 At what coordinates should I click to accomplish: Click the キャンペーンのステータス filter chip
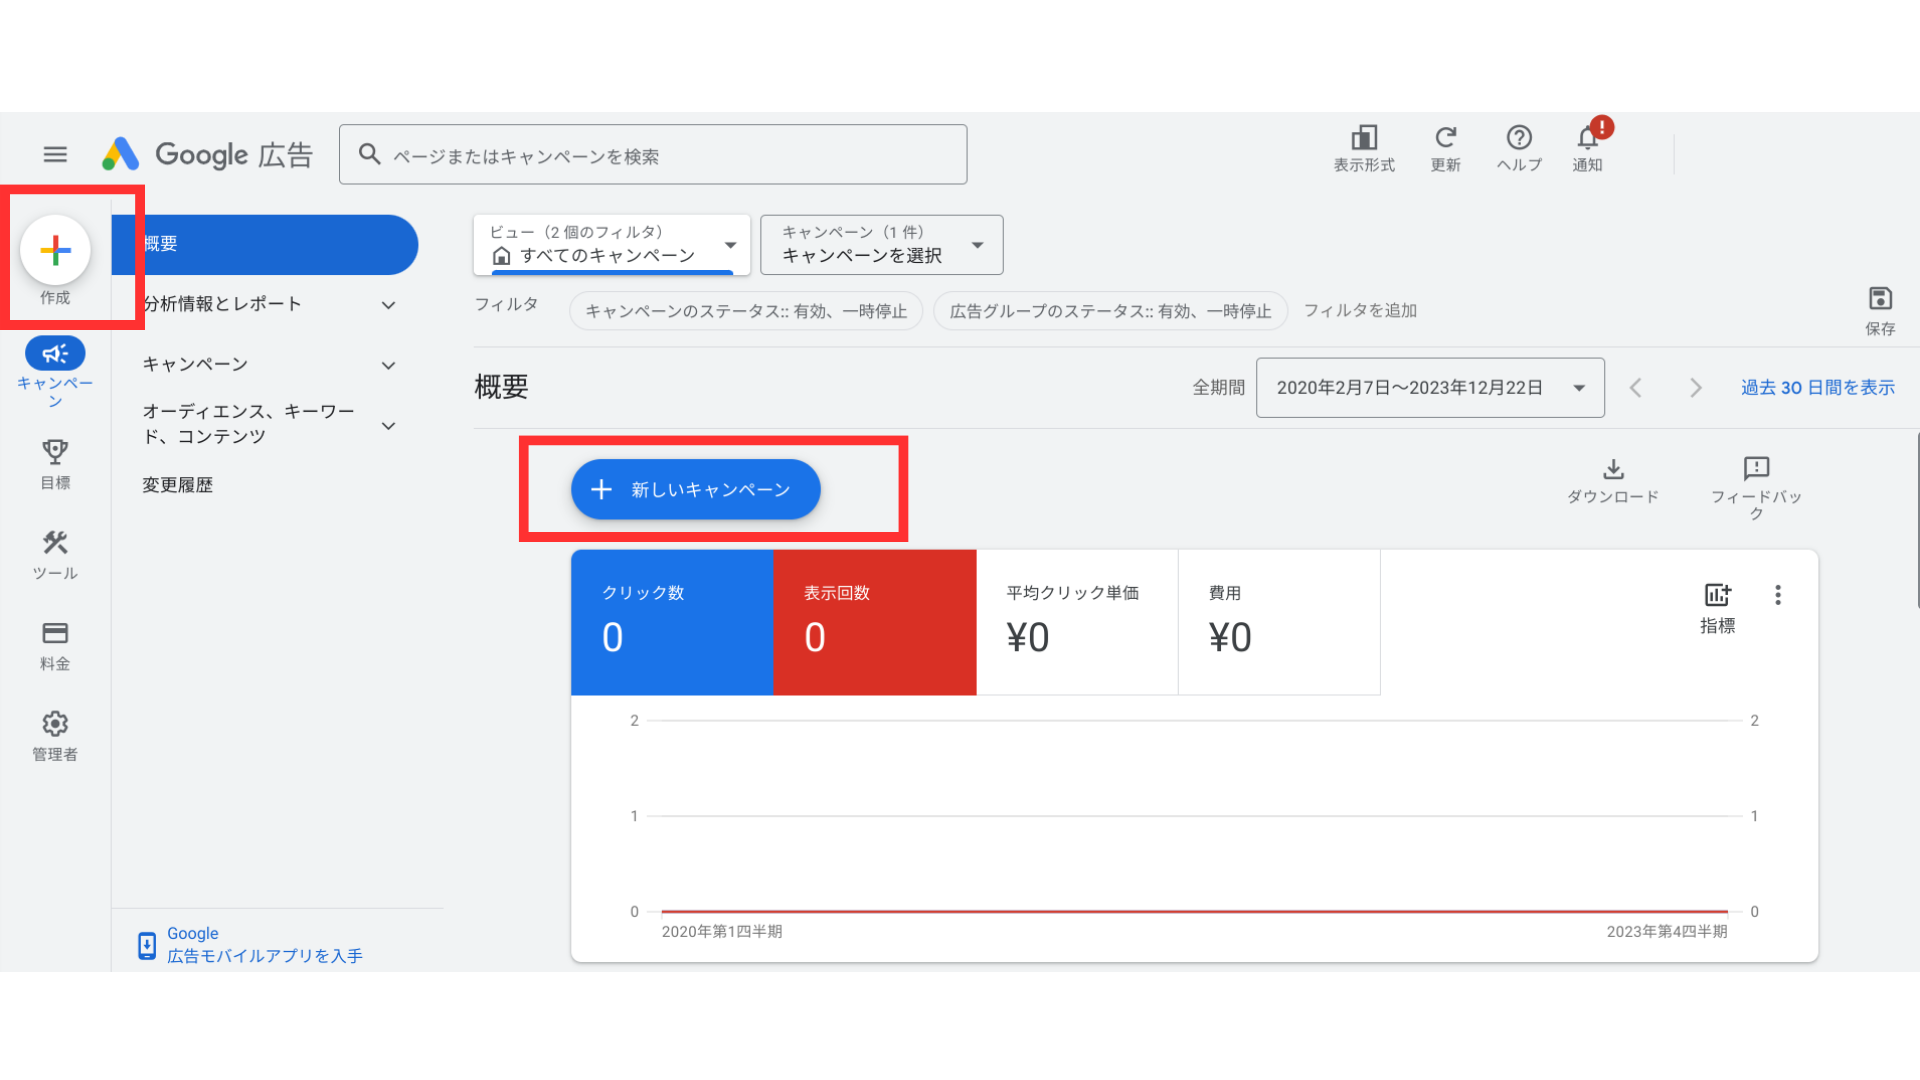(x=746, y=311)
